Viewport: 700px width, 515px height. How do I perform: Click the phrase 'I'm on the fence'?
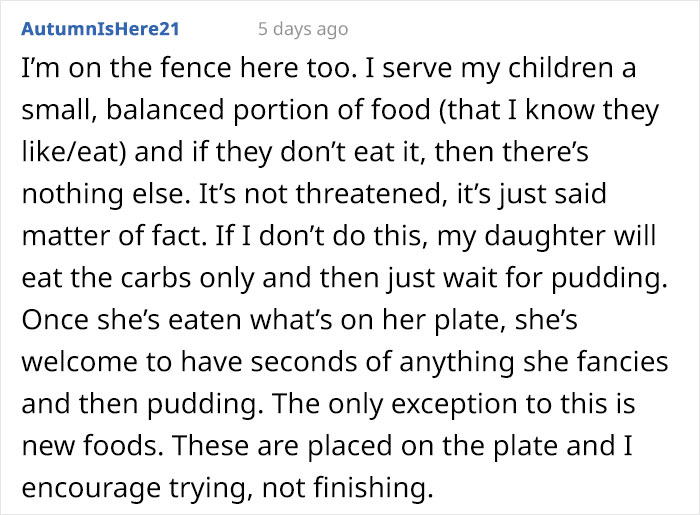click(102, 73)
